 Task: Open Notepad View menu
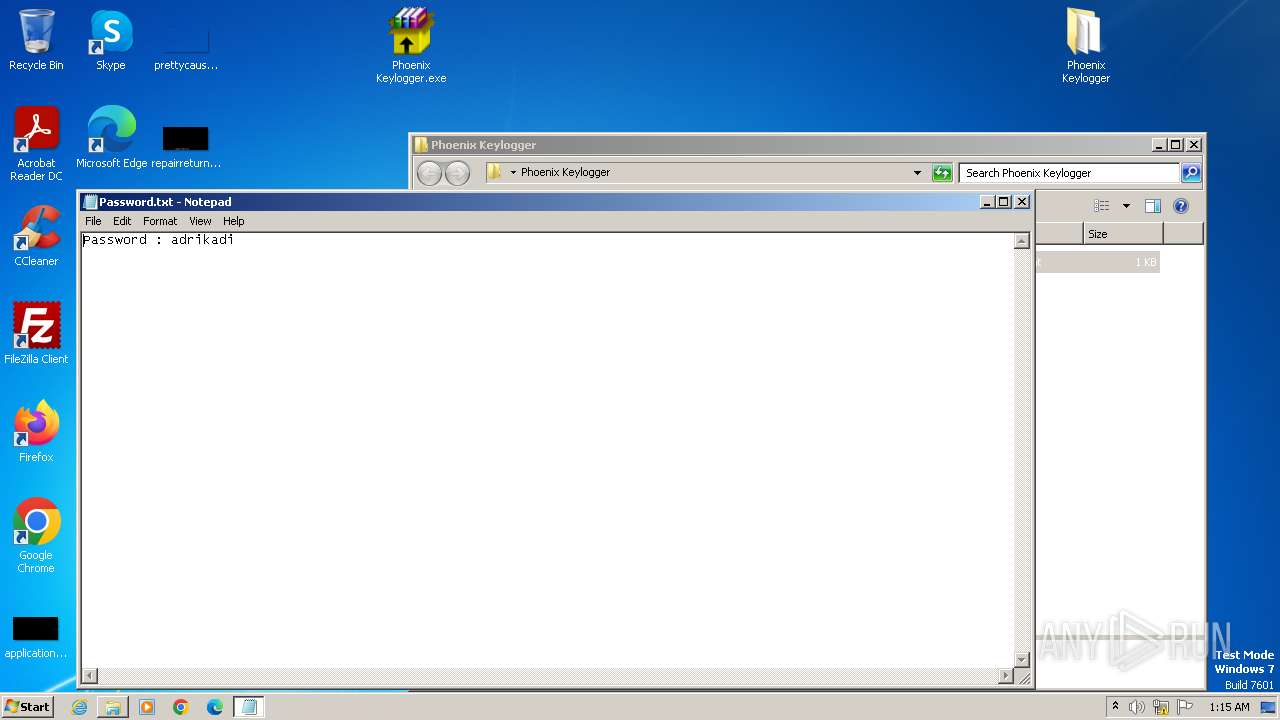coord(200,221)
